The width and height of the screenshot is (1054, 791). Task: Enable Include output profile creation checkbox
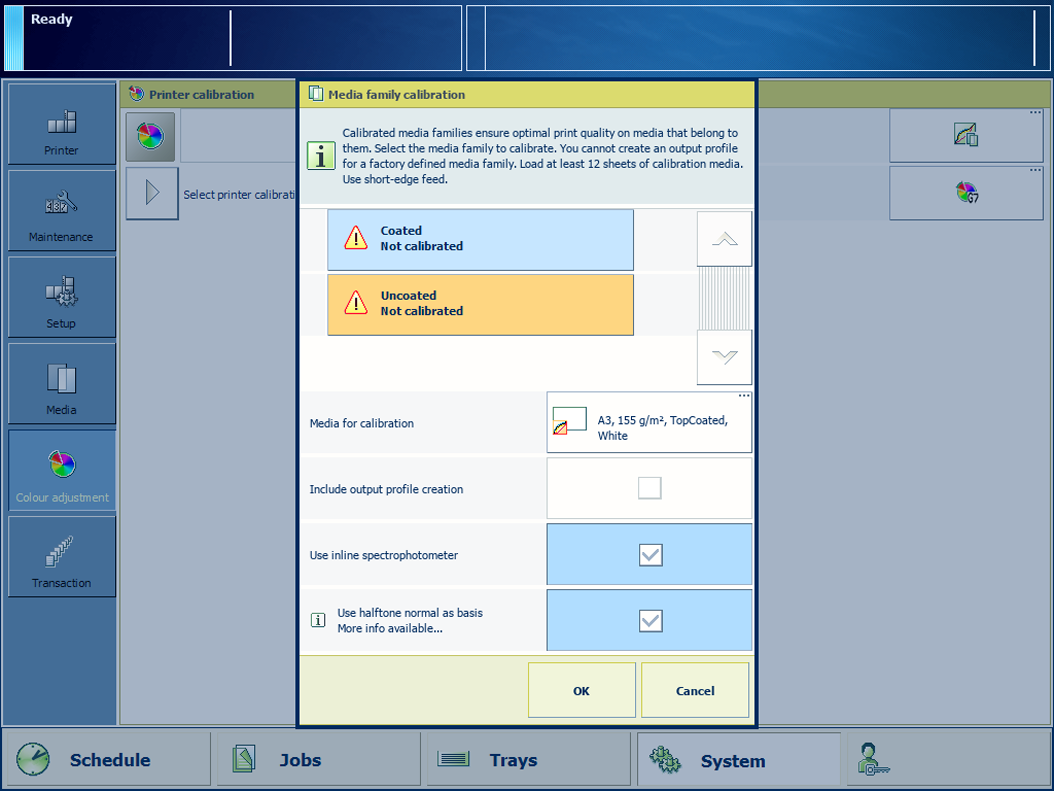click(x=650, y=488)
